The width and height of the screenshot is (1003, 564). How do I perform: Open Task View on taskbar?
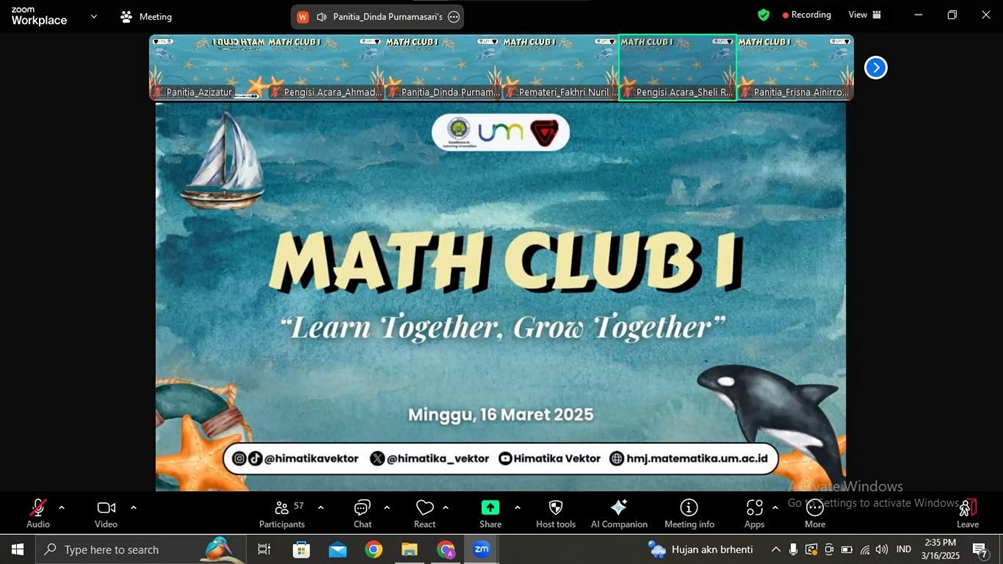pos(264,549)
